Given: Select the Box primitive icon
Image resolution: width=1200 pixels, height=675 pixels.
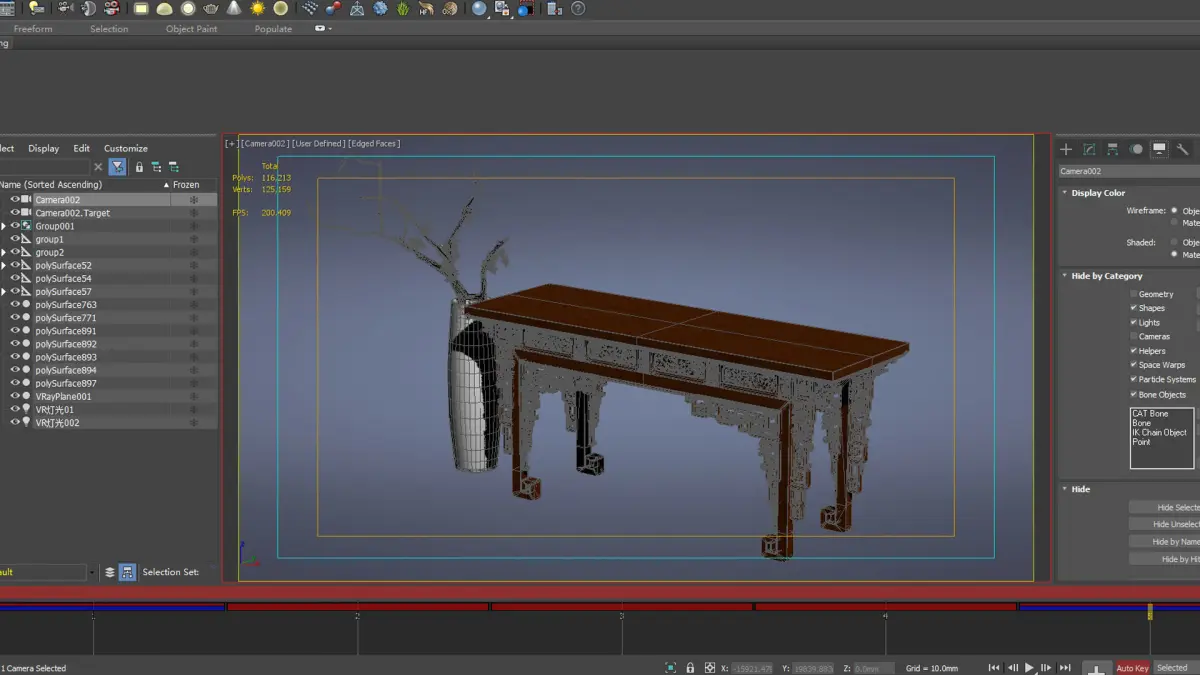Looking at the screenshot, I should 141,8.
